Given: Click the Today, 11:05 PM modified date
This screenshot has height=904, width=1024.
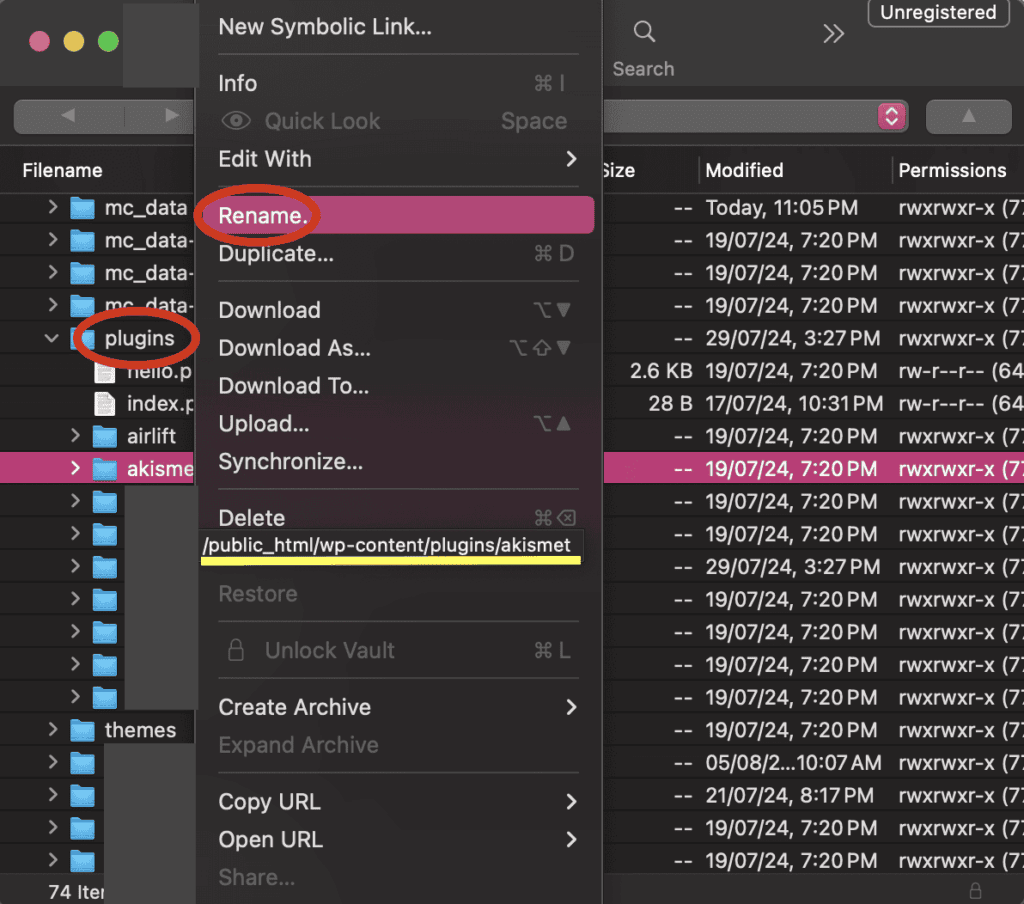Looking at the screenshot, I should [782, 208].
